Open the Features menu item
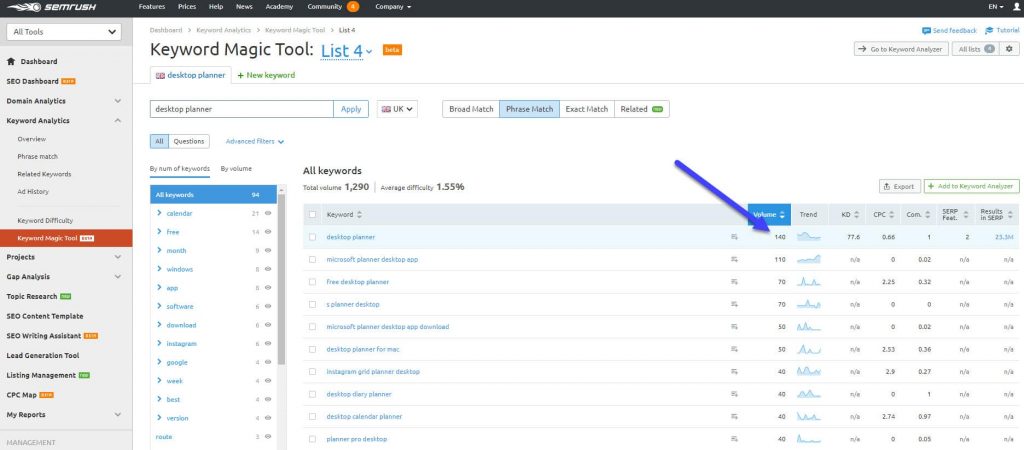The width and height of the screenshot is (1024, 450). click(x=152, y=7)
